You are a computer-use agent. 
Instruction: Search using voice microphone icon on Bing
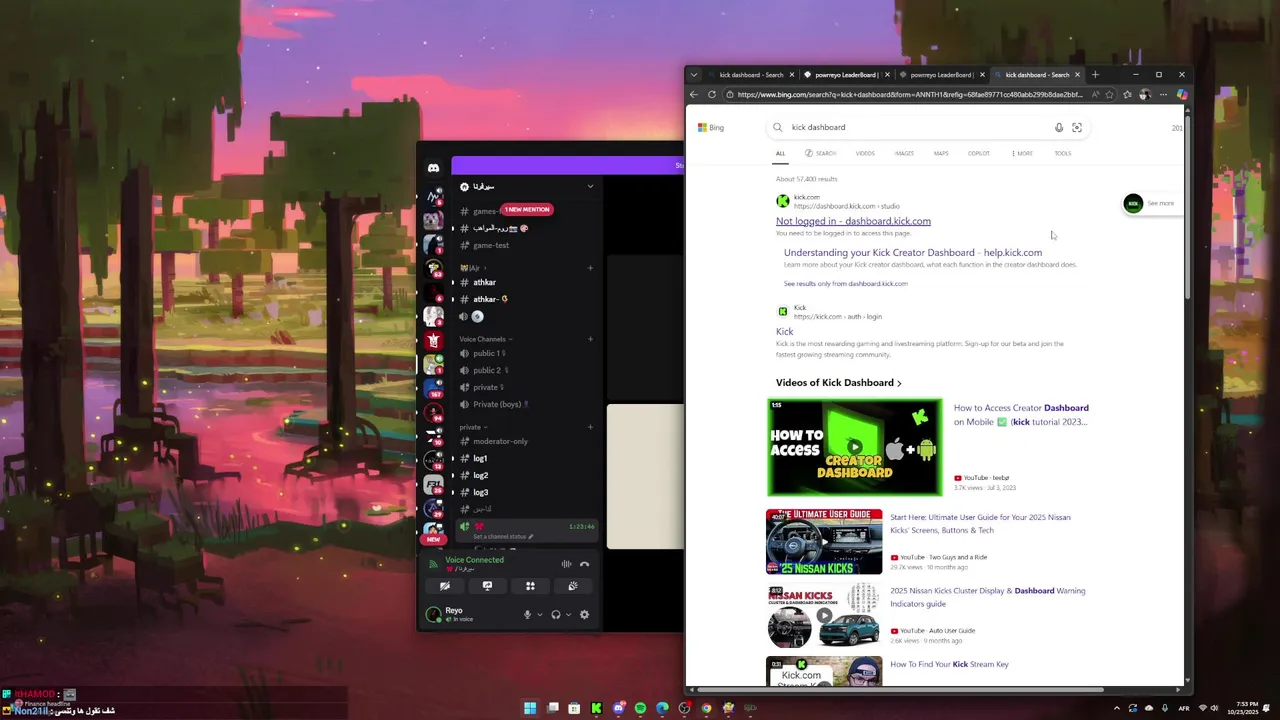point(1059,127)
